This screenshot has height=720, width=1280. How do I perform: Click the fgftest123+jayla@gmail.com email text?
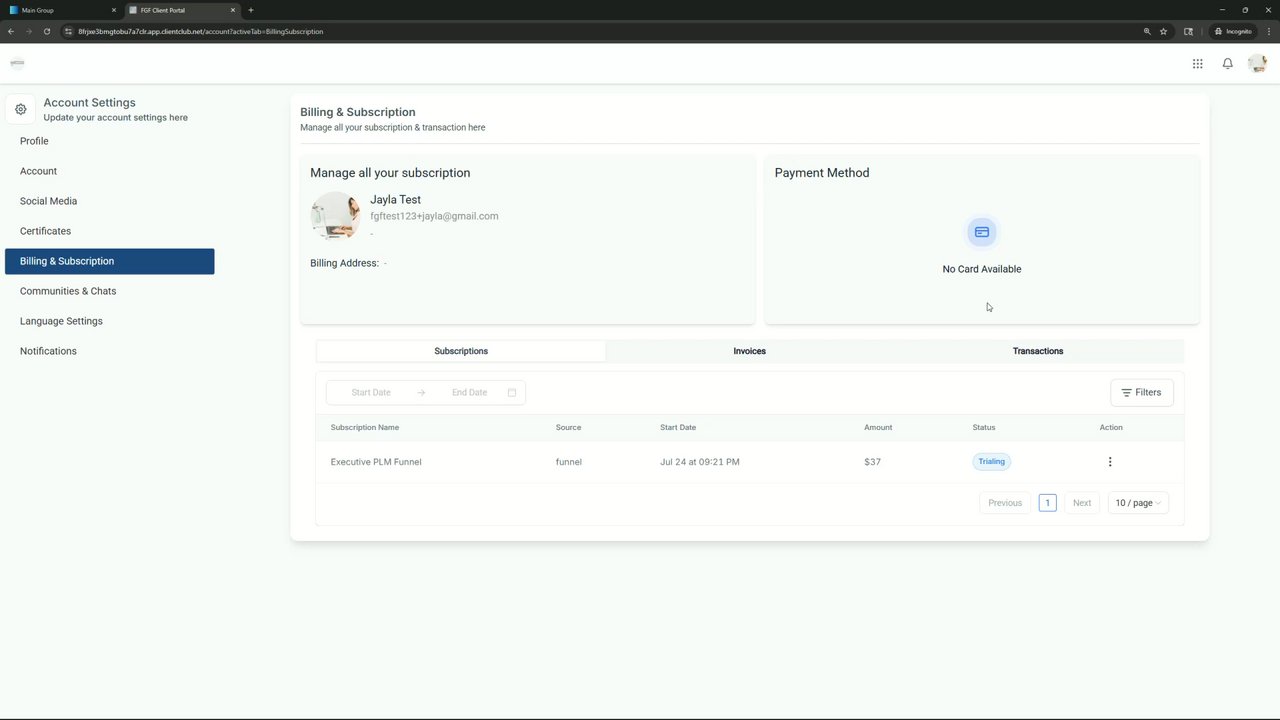tap(434, 216)
